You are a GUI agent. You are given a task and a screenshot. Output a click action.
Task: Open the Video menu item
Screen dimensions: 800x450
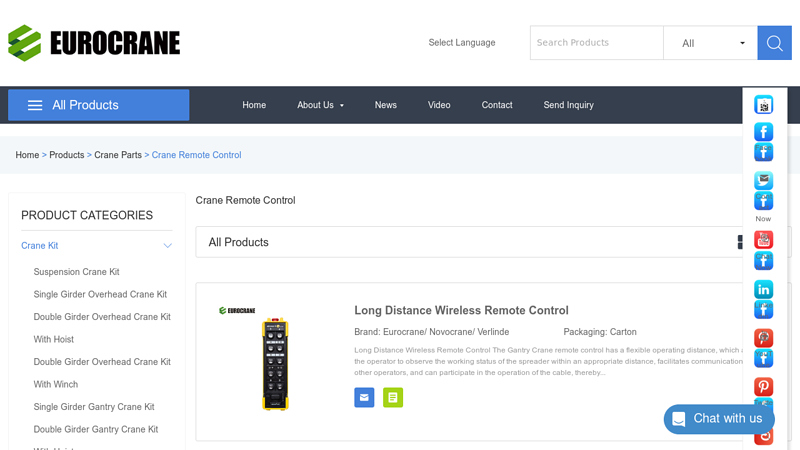[x=439, y=105]
